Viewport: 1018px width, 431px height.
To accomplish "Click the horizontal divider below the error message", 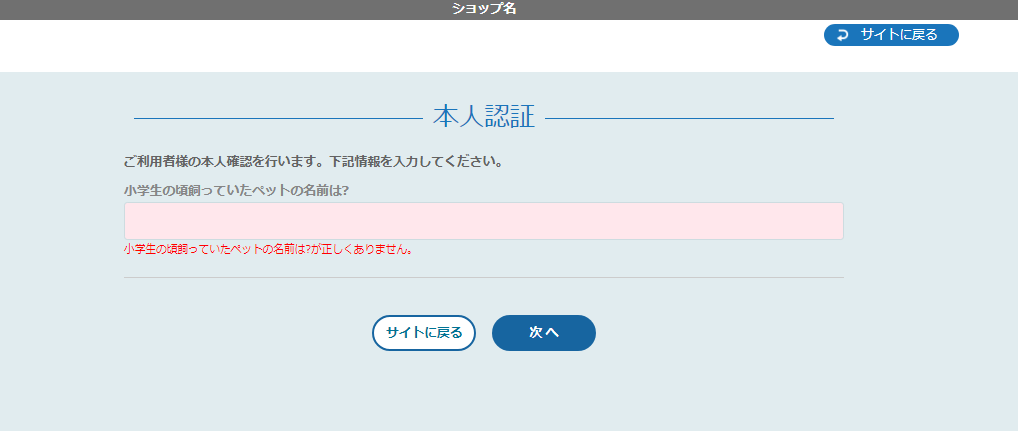I will point(483,277).
